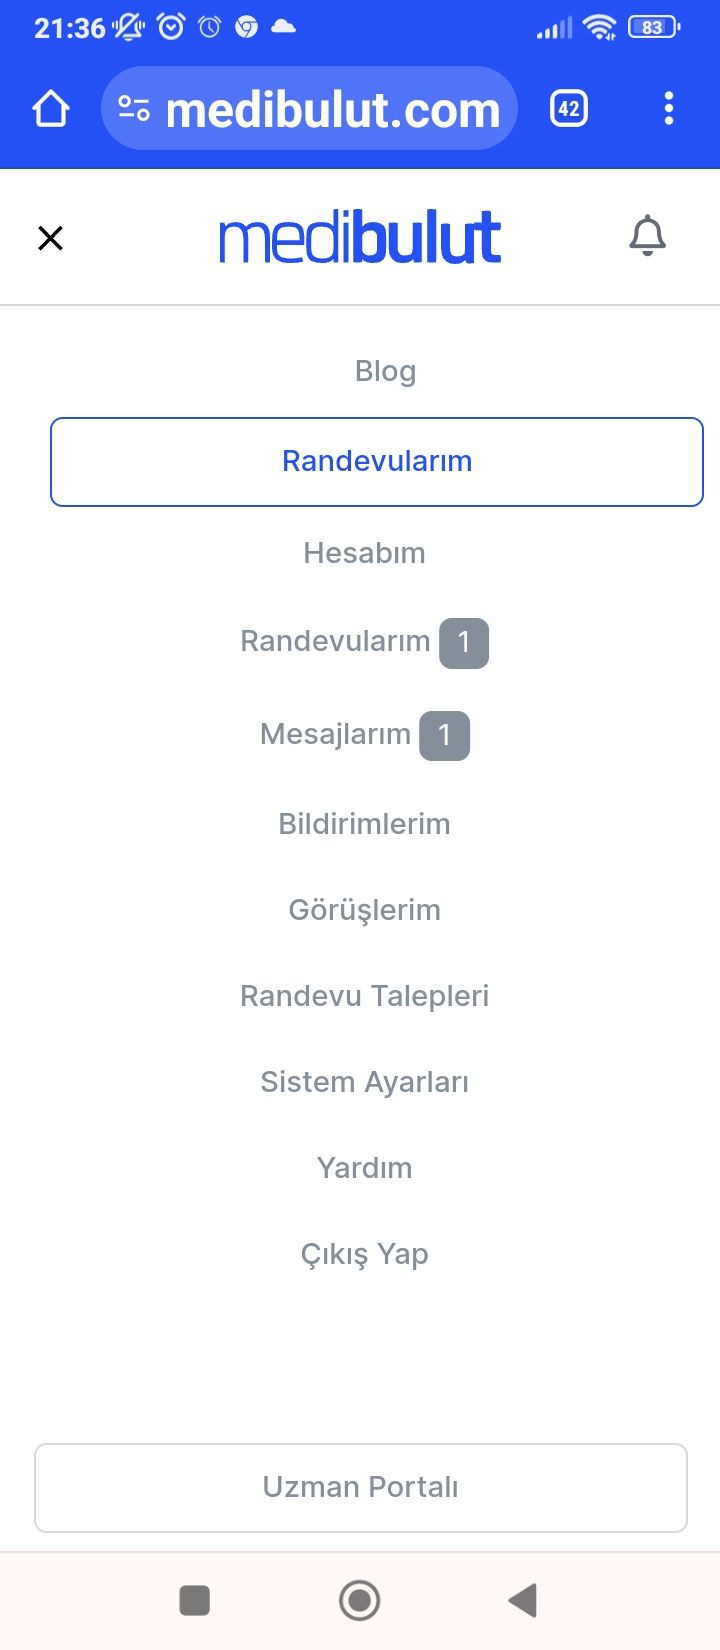Navigate to Görüşlerim
Screen dimensions: 720x1650
pos(364,910)
